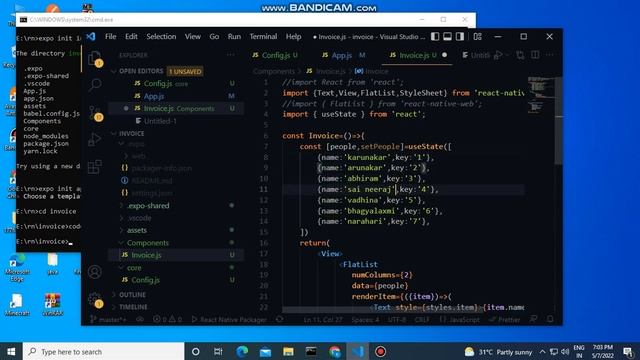Click Ln 11, Col 27 cursor position
This screenshot has height=360, width=640.
[323, 320]
